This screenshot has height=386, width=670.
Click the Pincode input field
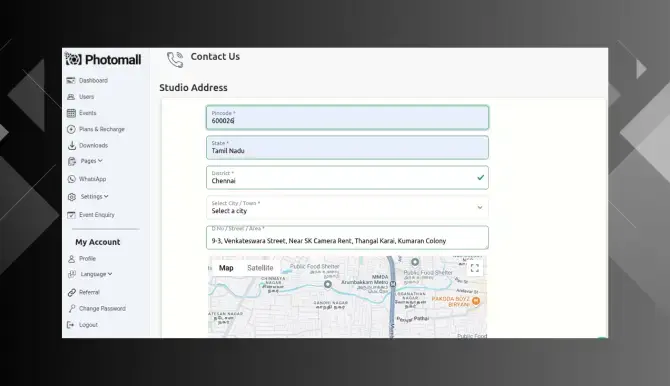[347, 118]
